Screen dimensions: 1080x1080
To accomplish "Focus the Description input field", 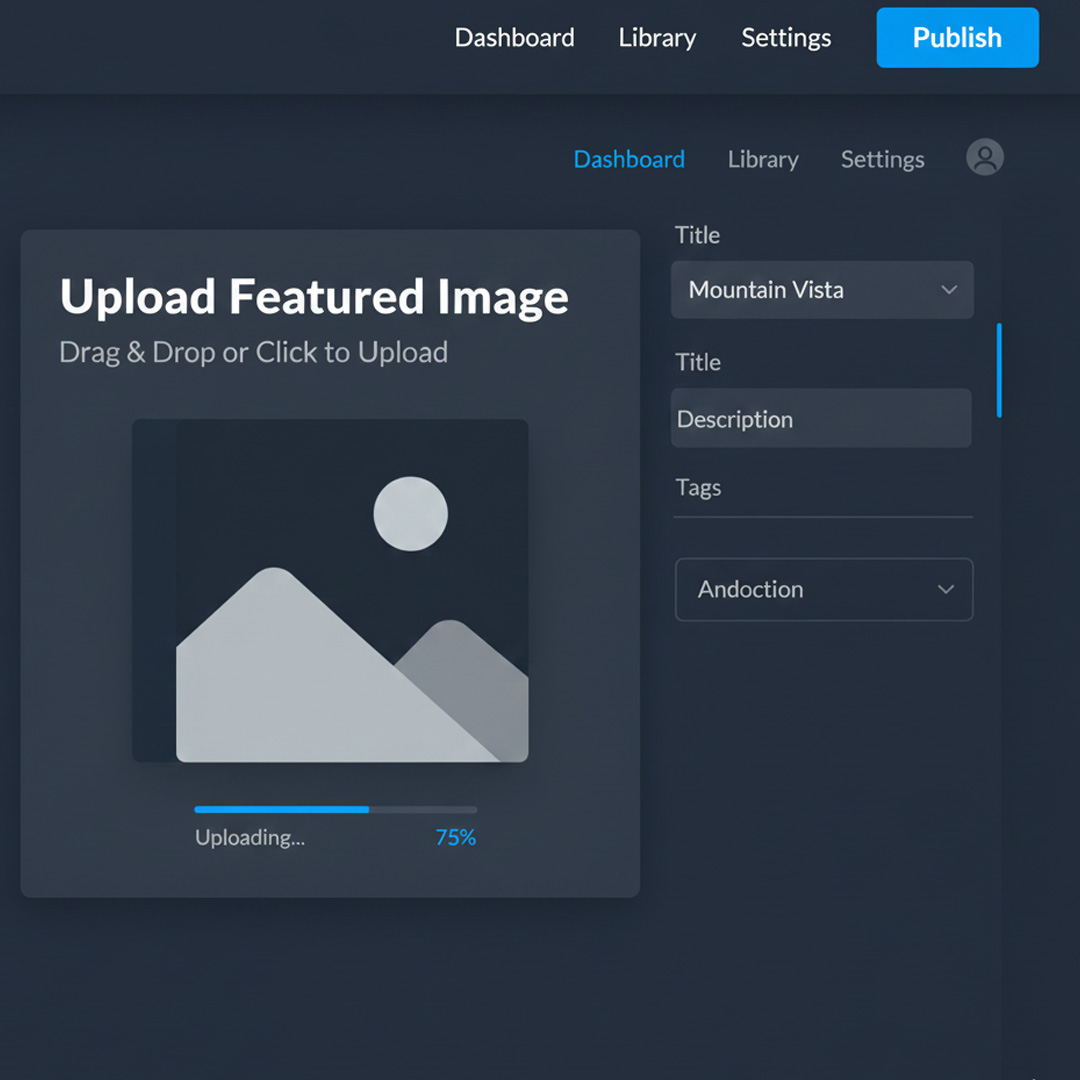I will pos(821,419).
